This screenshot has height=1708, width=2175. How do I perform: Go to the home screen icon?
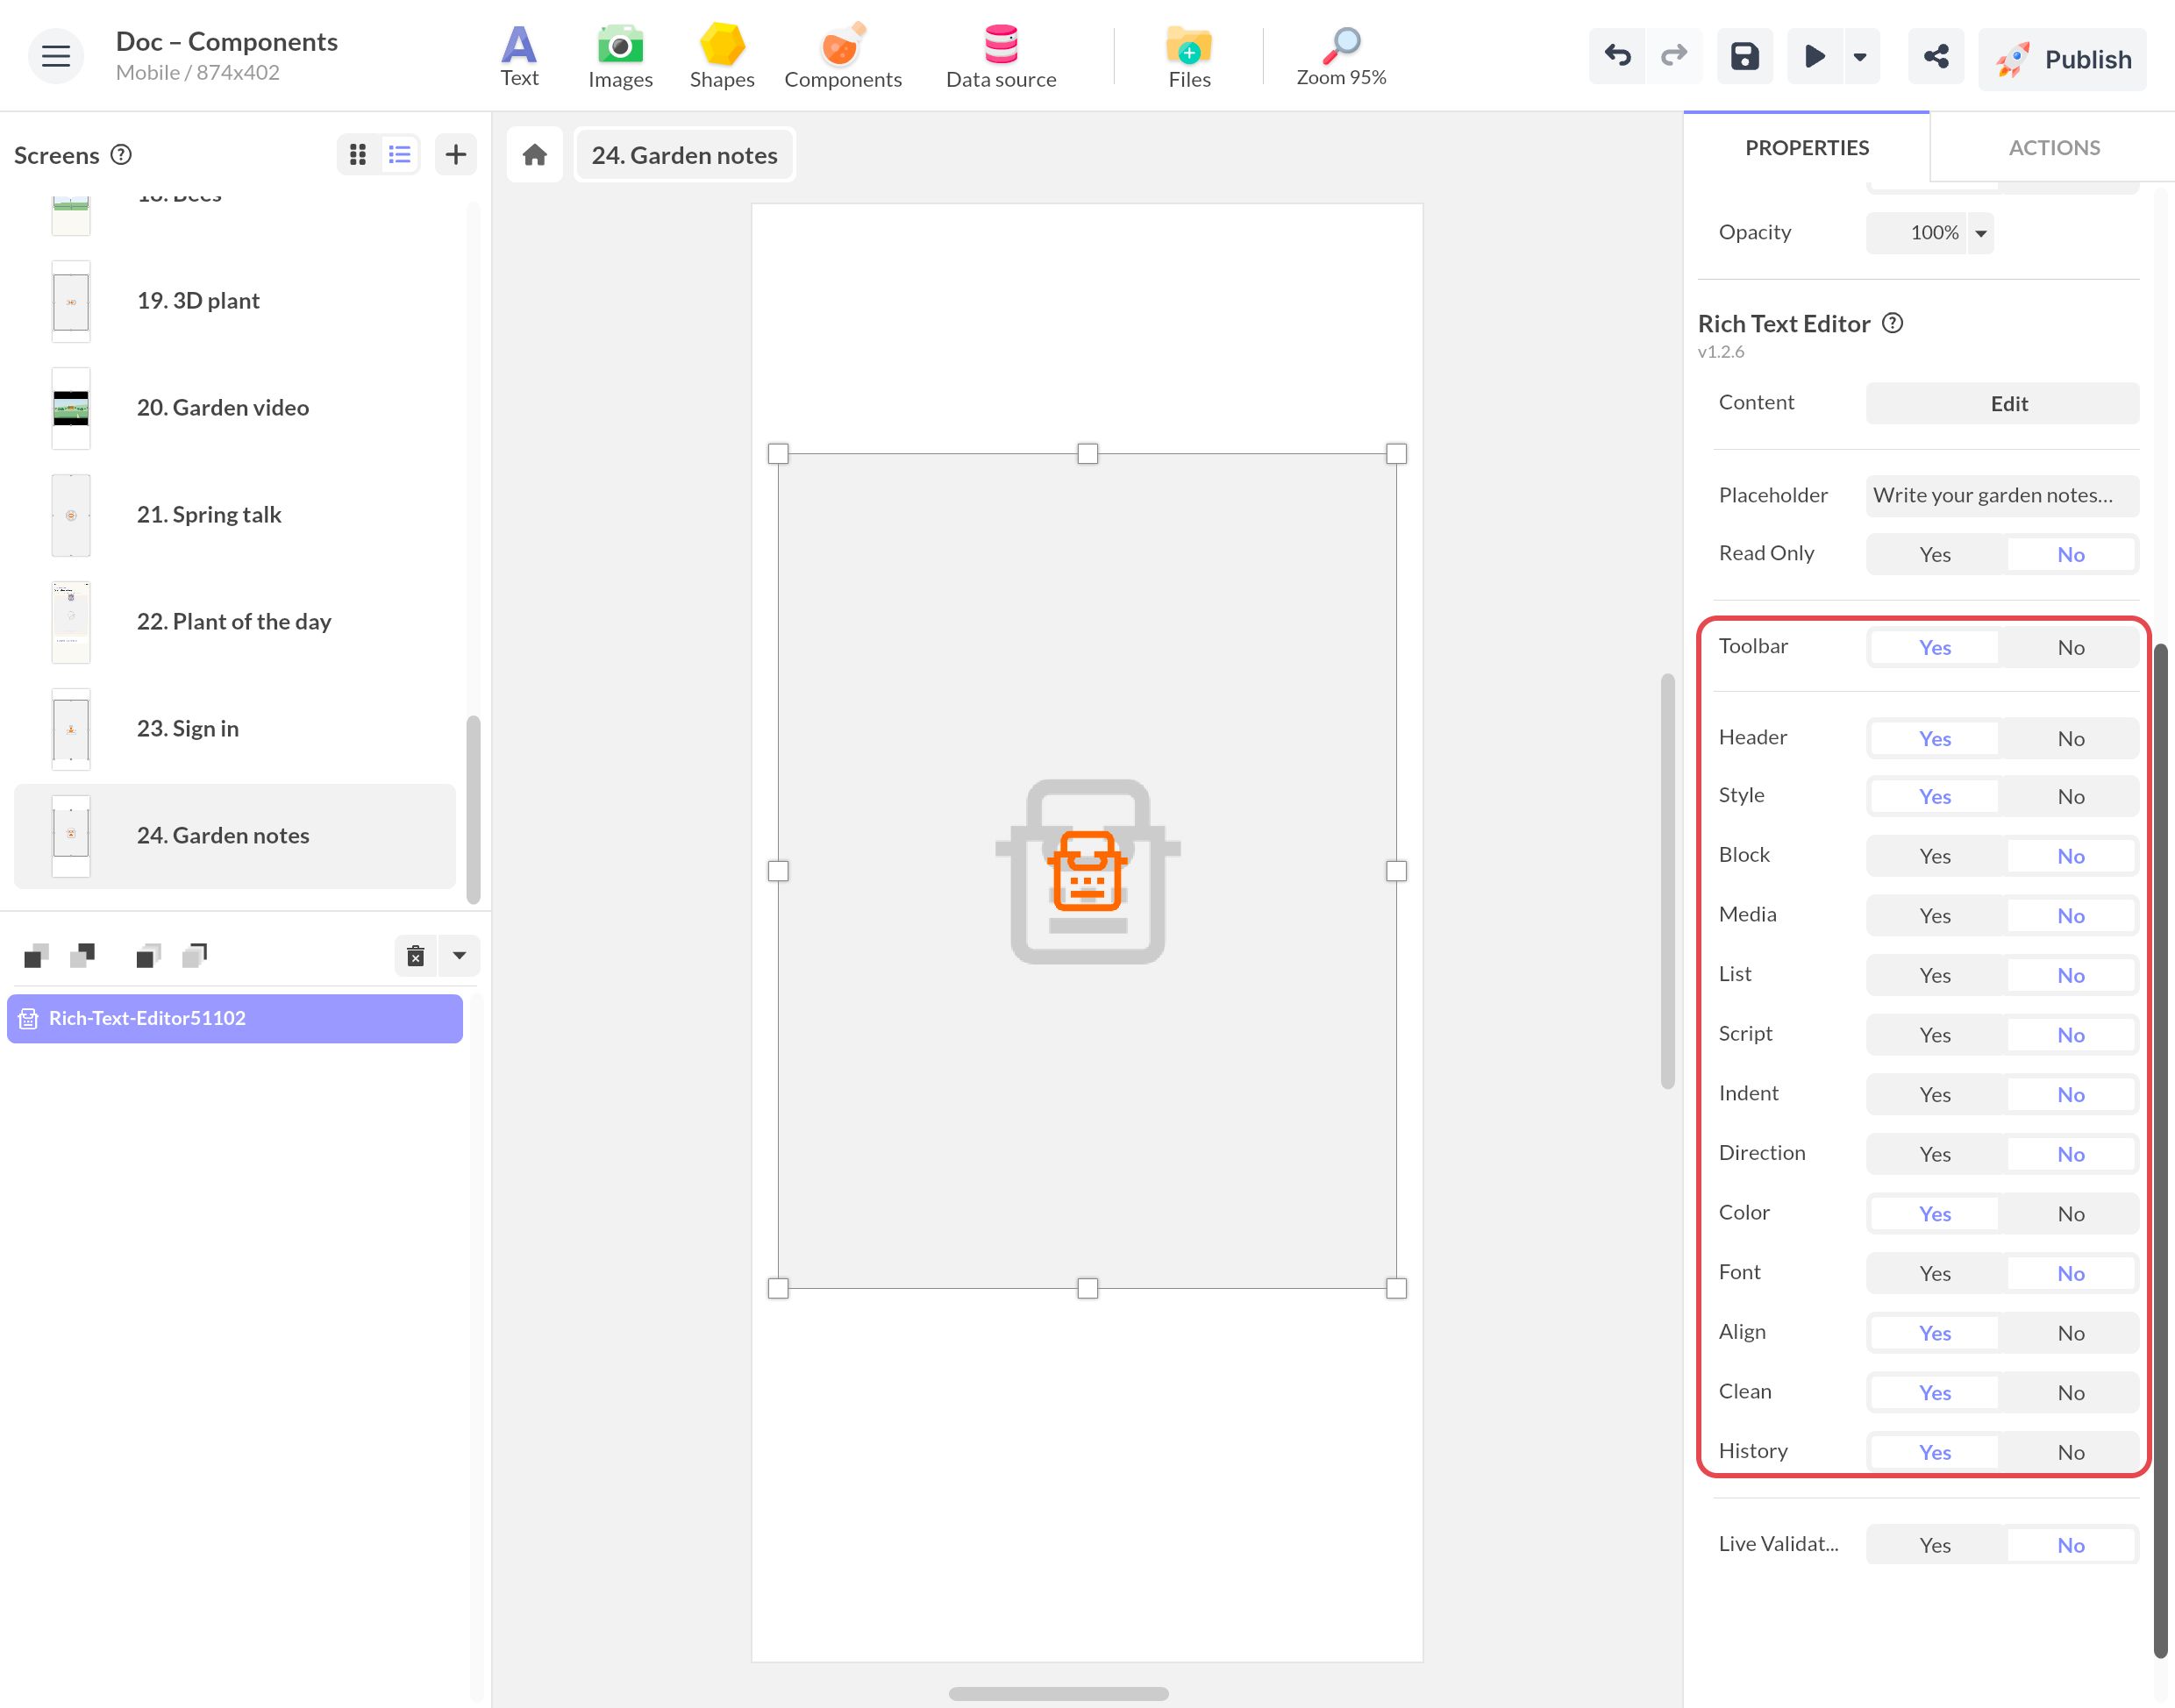[x=535, y=154]
